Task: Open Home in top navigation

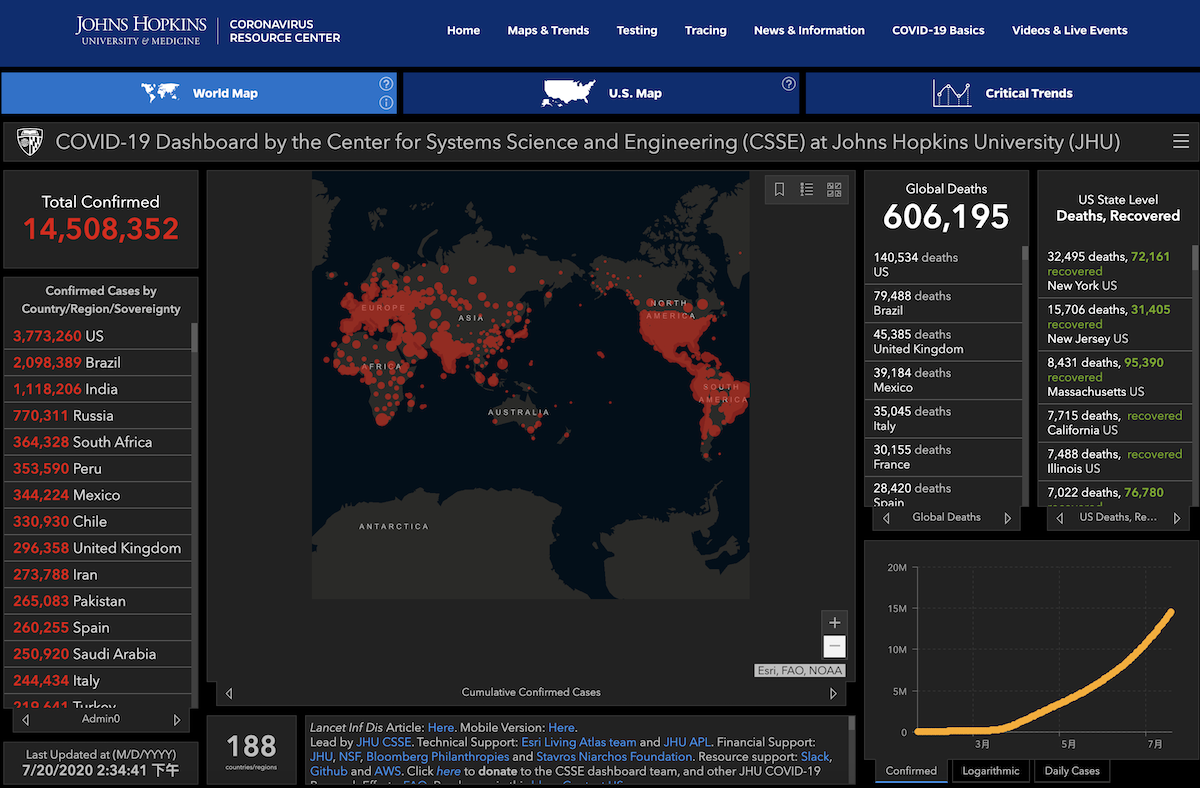Action: point(464,30)
